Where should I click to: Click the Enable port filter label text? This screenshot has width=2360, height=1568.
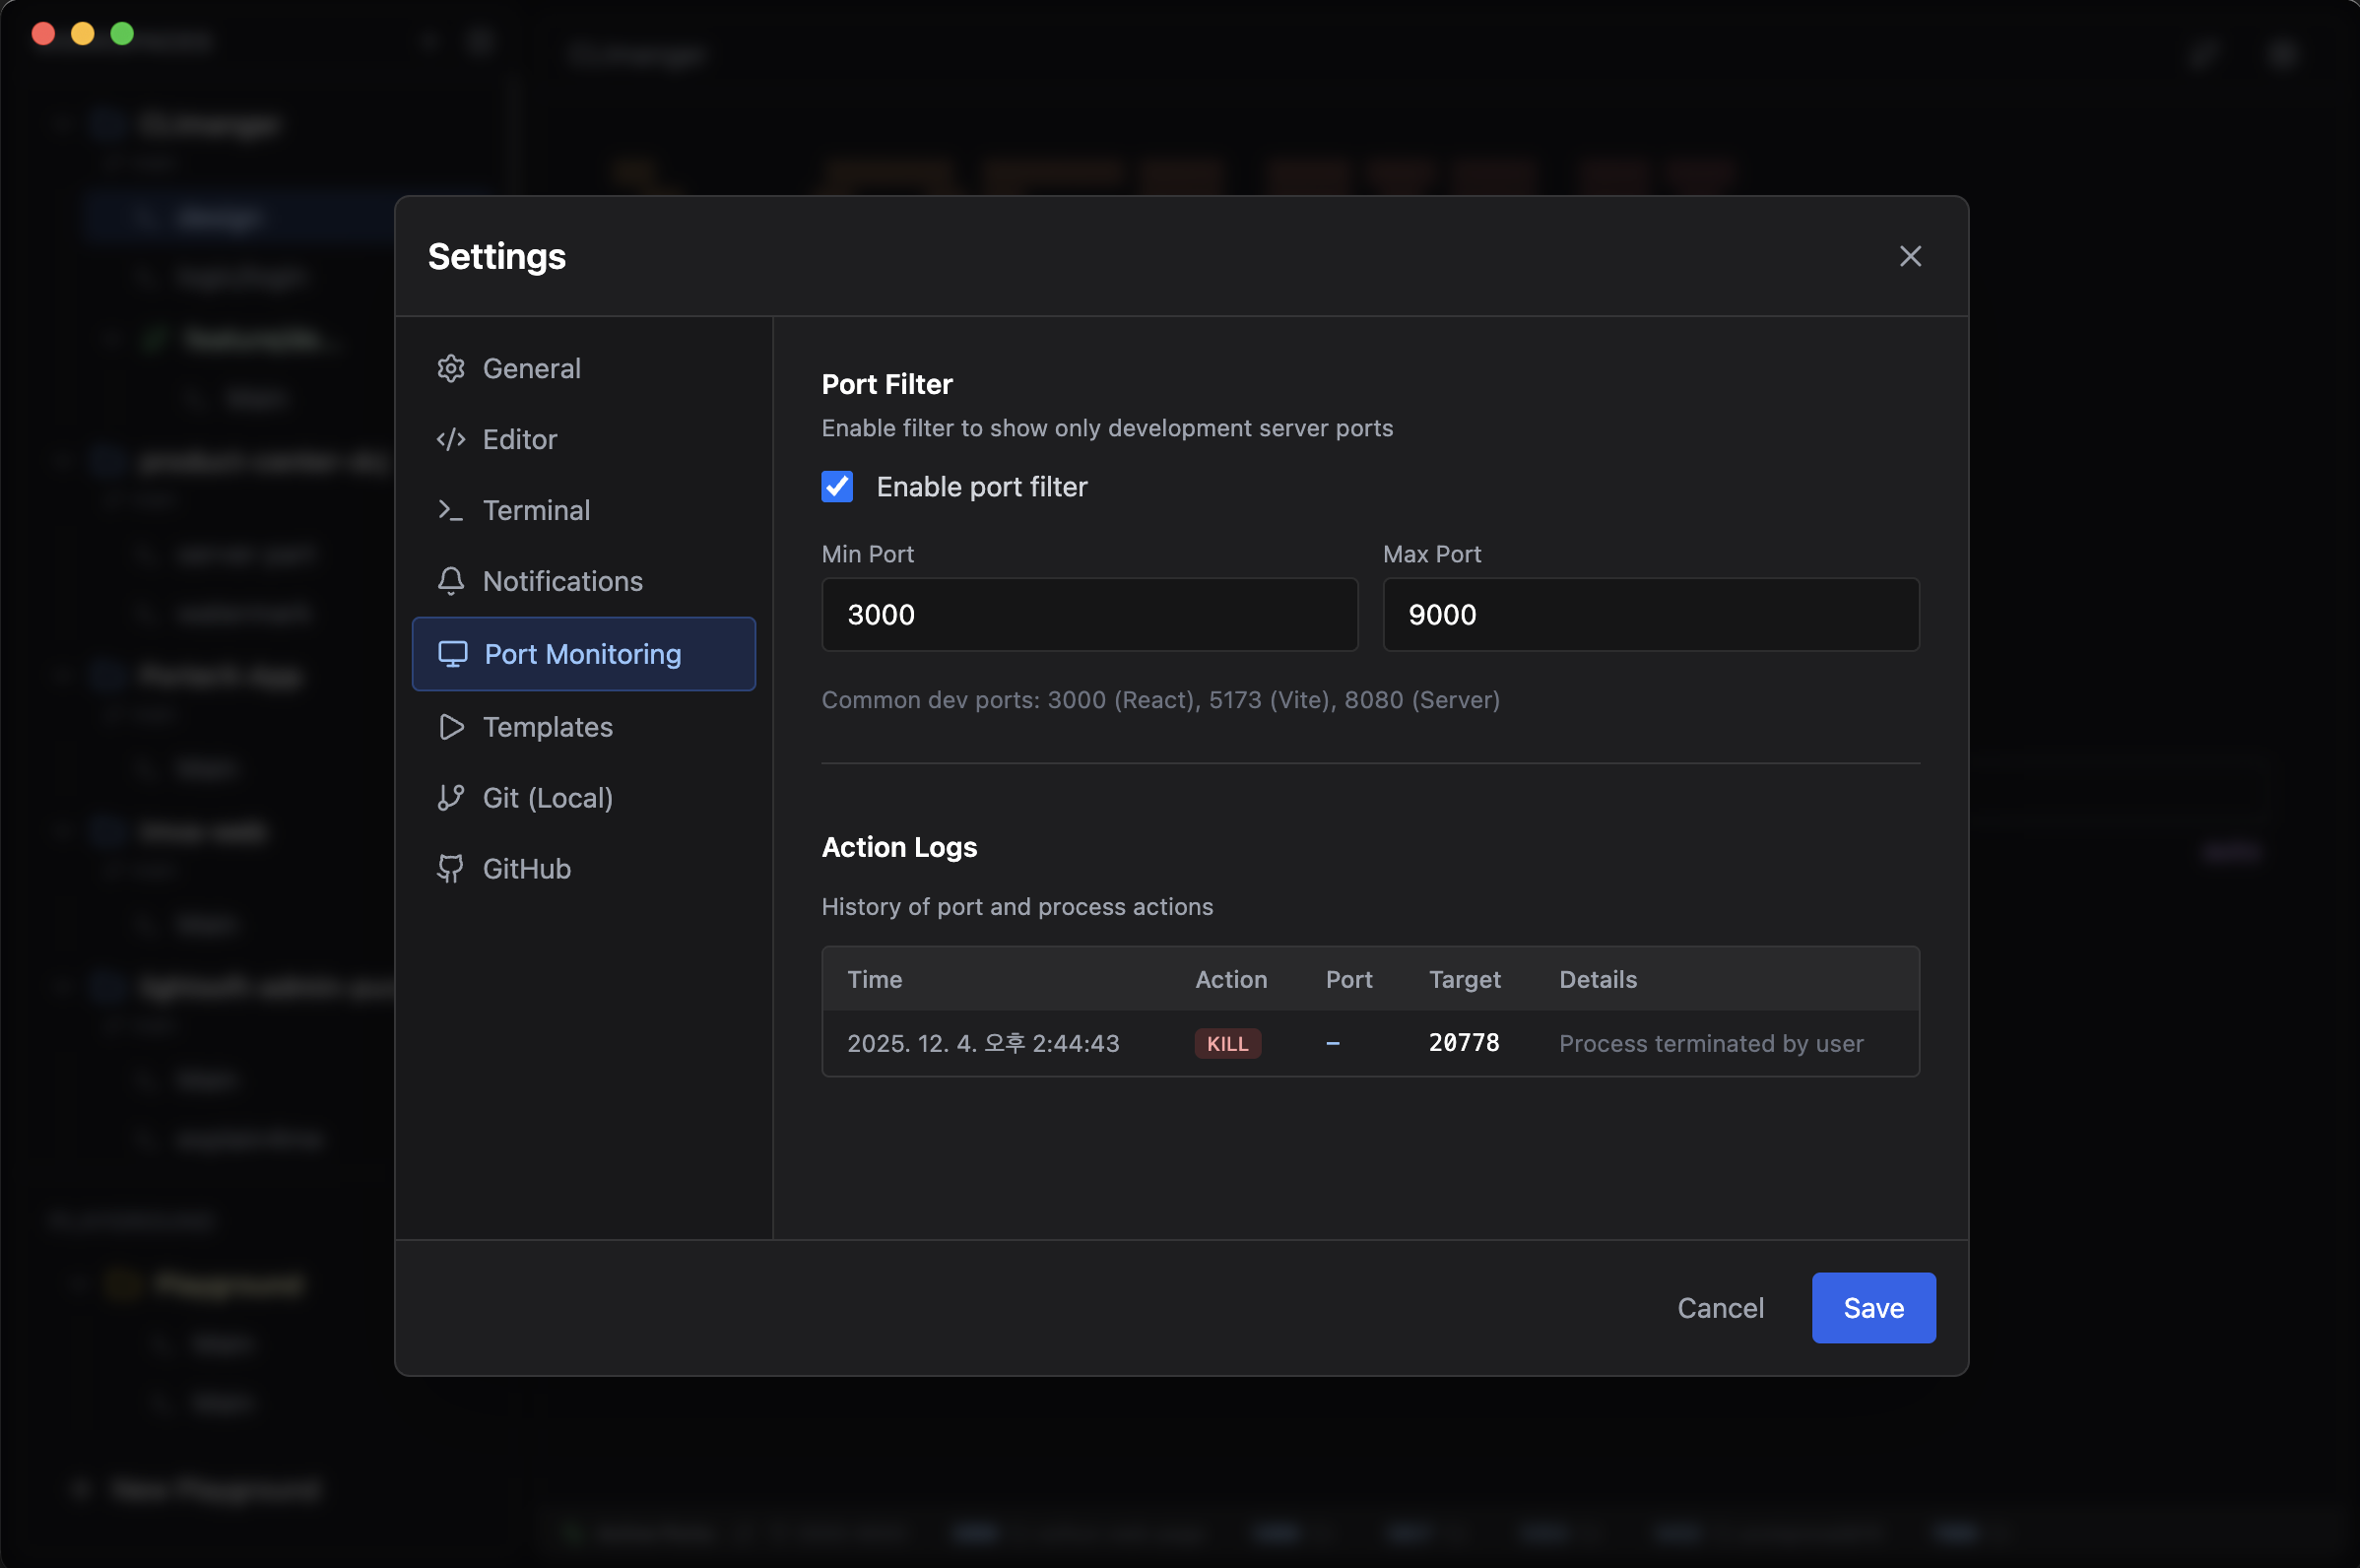tap(981, 487)
